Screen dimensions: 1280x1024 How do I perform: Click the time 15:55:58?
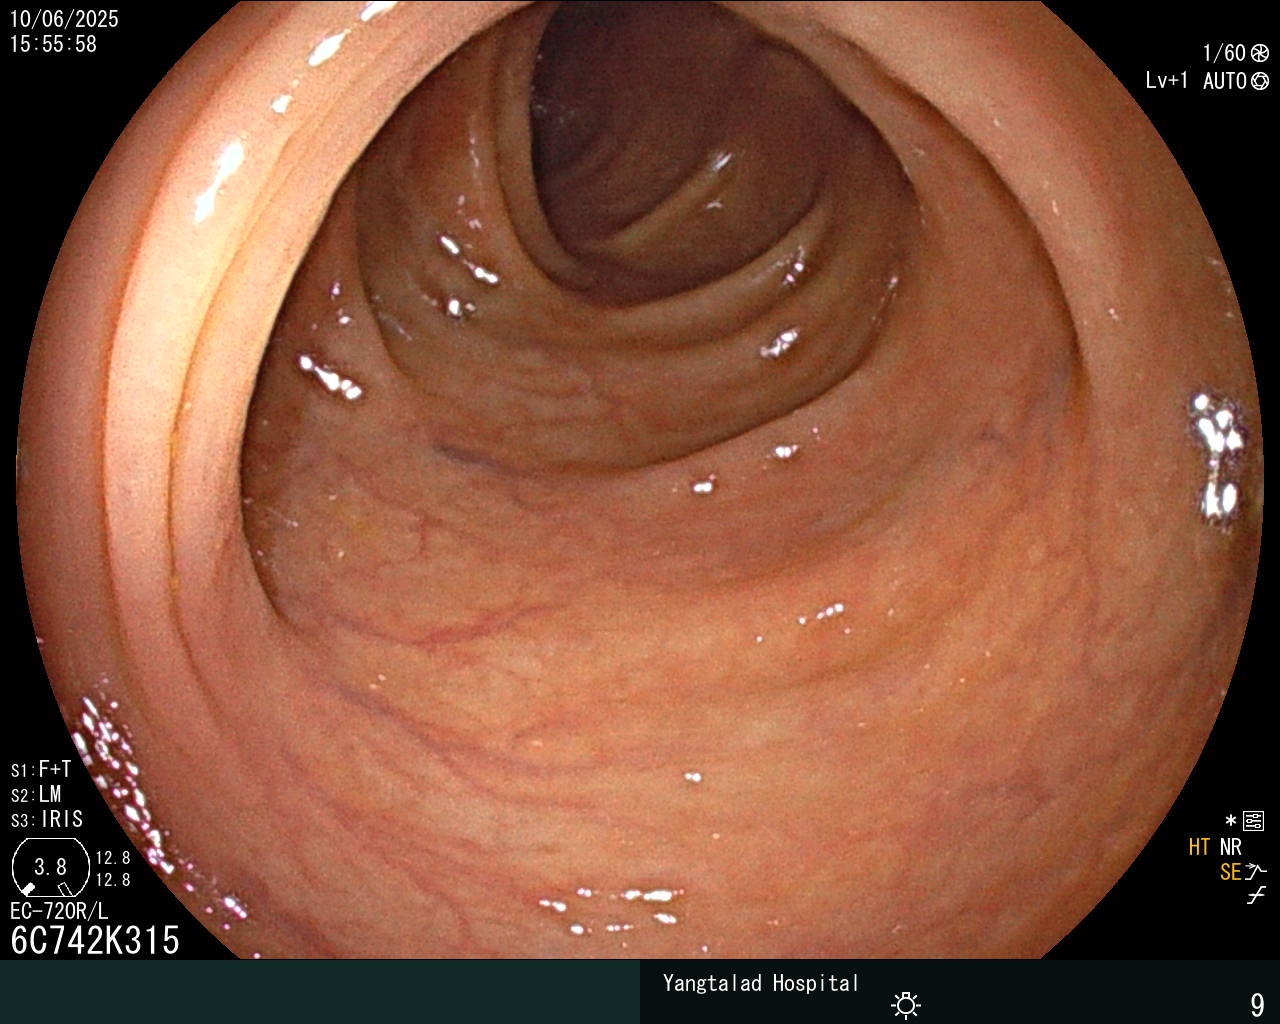tap(53, 44)
